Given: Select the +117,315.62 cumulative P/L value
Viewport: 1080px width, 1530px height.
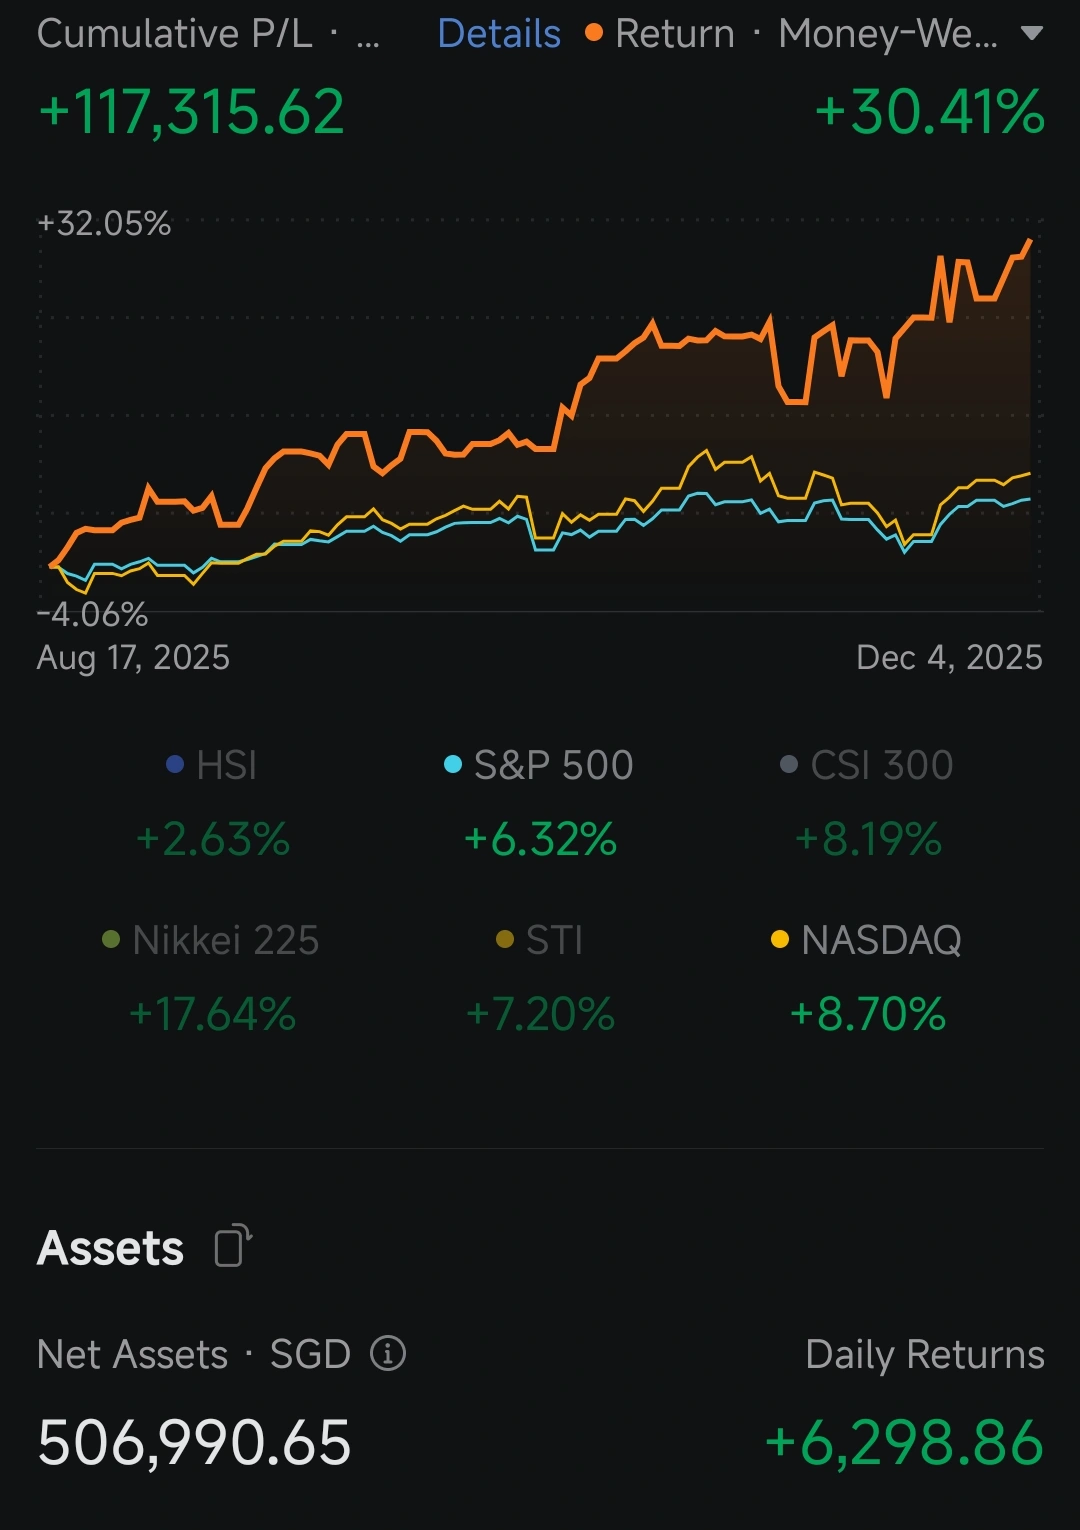Looking at the screenshot, I should click(x=191, y=111).
